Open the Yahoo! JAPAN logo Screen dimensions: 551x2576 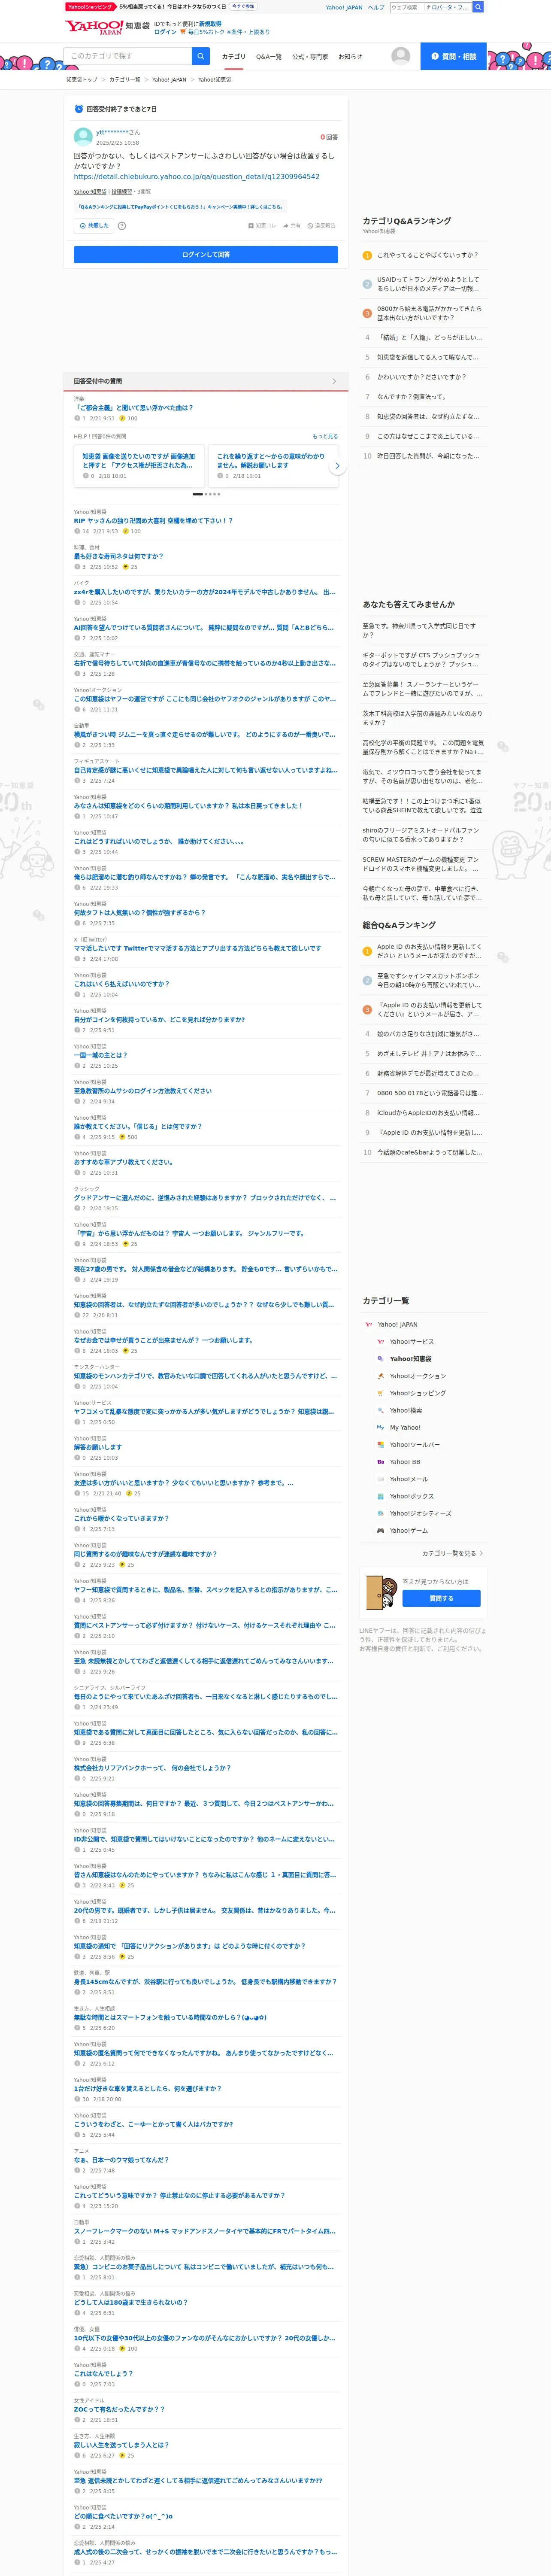click(x=93, y=27)
